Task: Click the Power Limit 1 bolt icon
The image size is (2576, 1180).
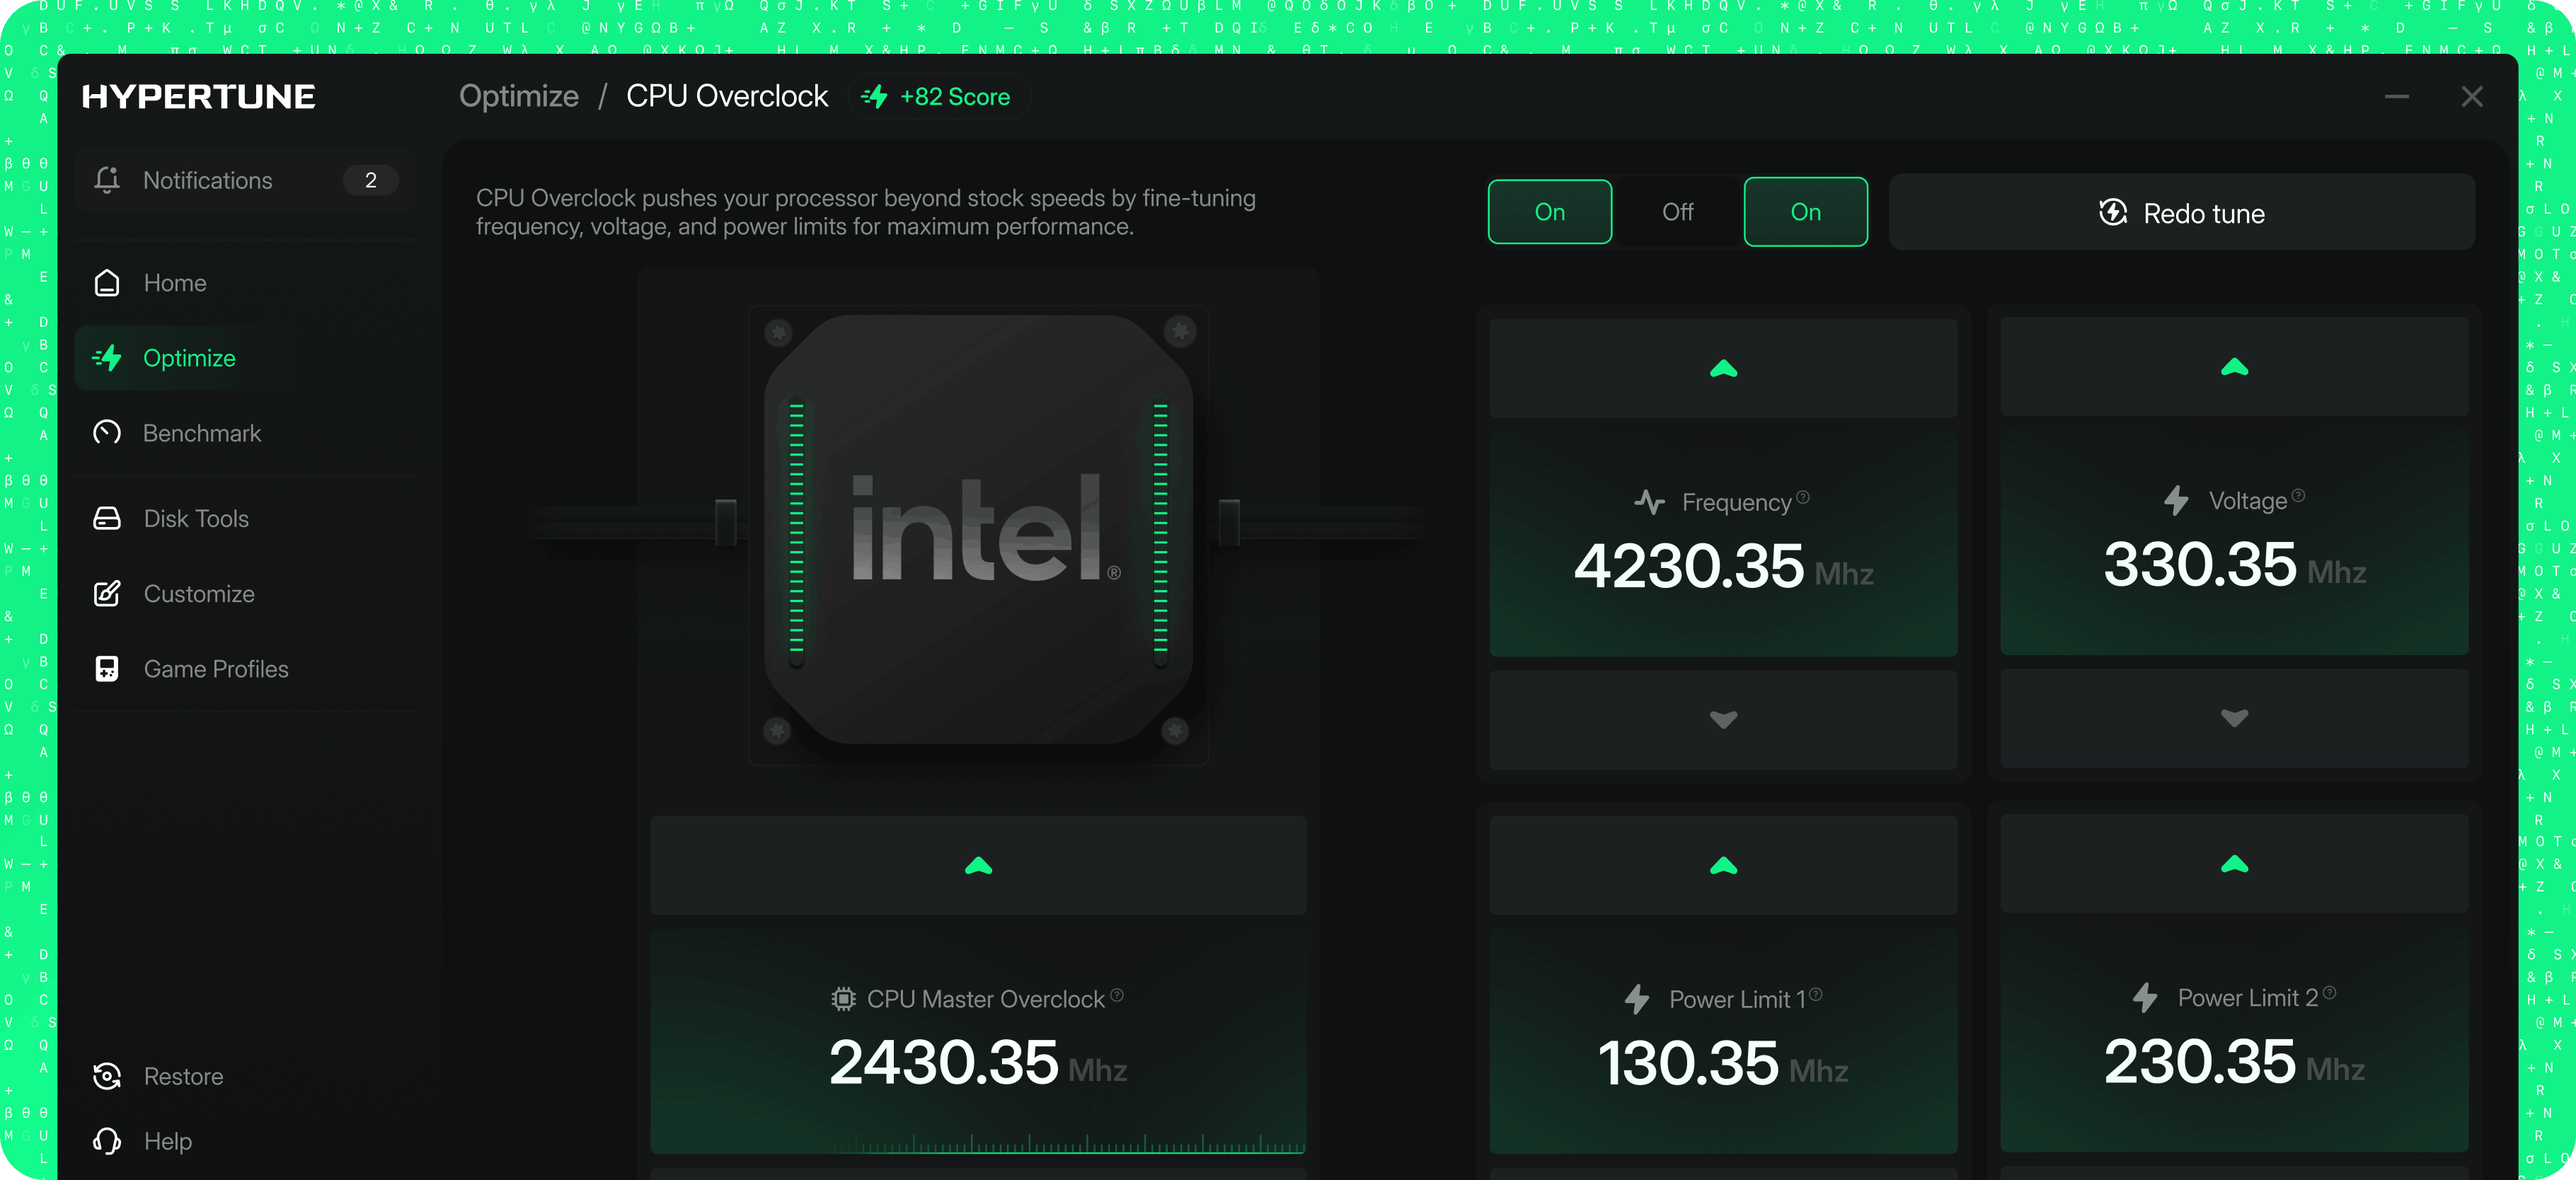Action: click(1637, 999)
